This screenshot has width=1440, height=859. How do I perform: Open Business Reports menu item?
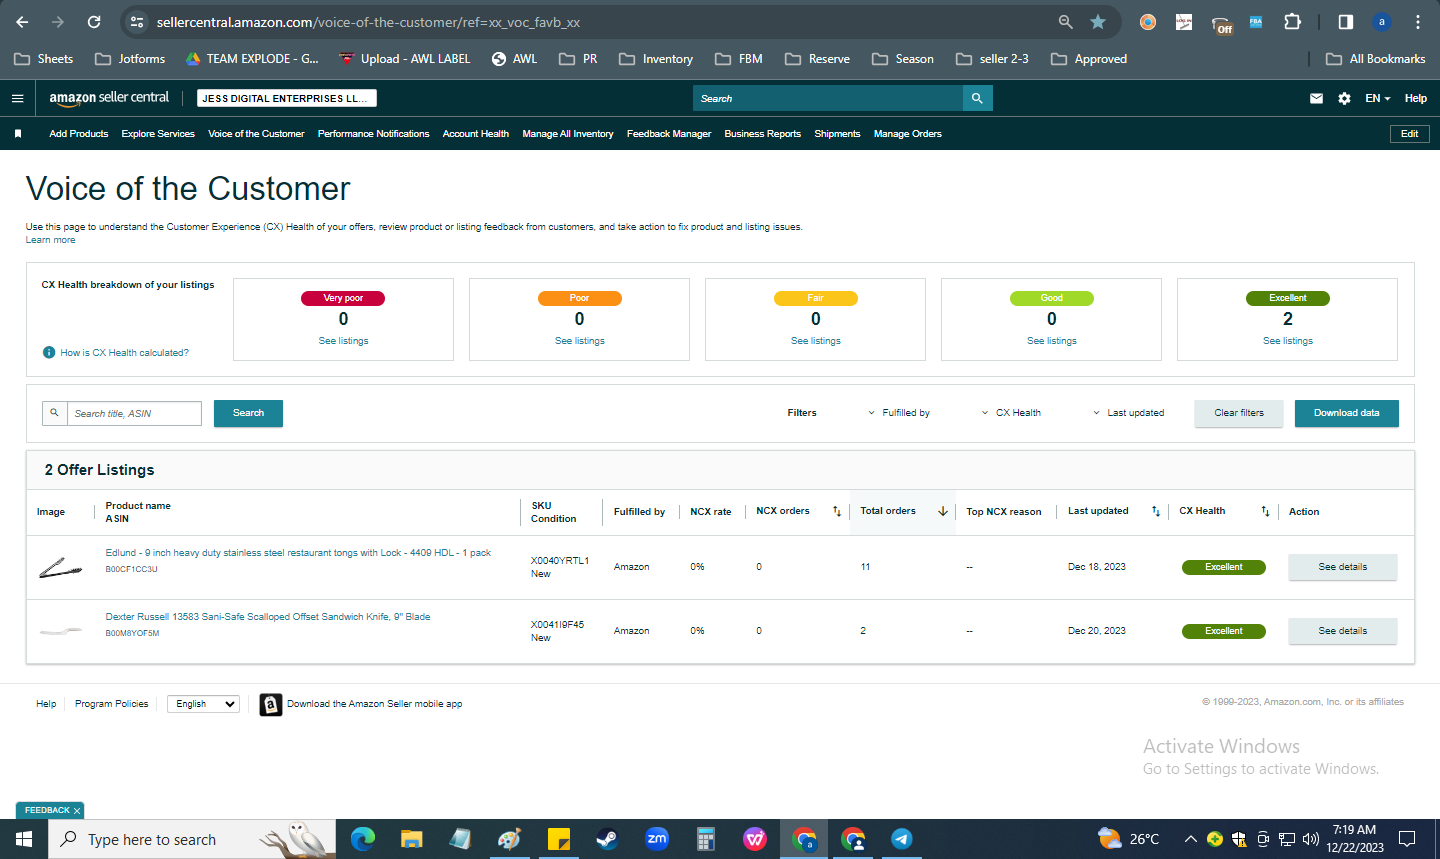pyautogui.click(x=763, y=133)
